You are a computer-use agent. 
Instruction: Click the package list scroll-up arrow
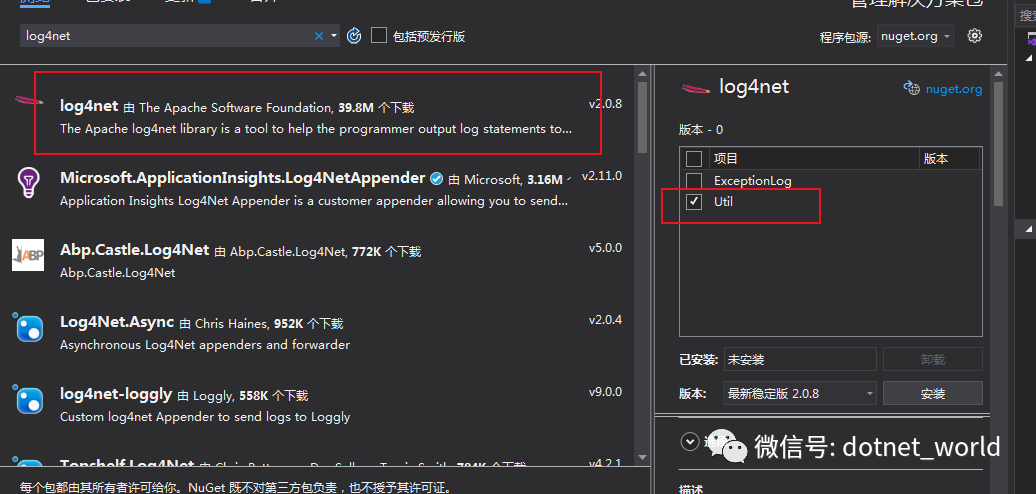tap(642, 72)
